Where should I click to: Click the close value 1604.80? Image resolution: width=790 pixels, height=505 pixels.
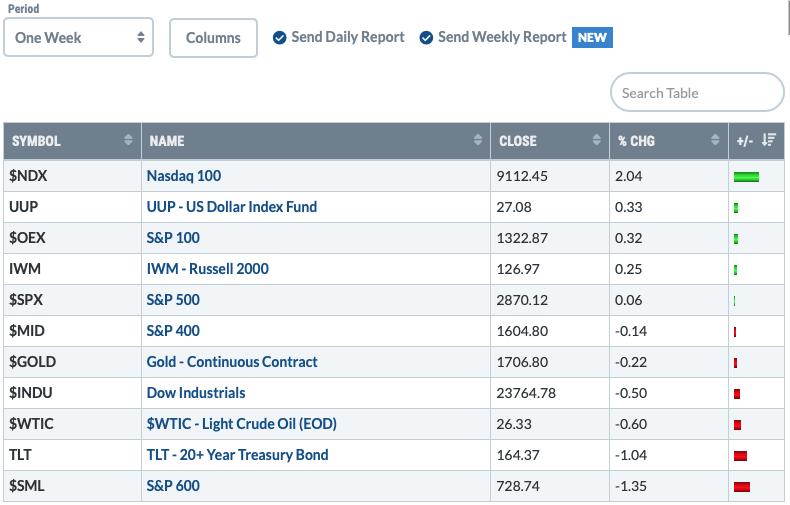click(x=522, y=331)
